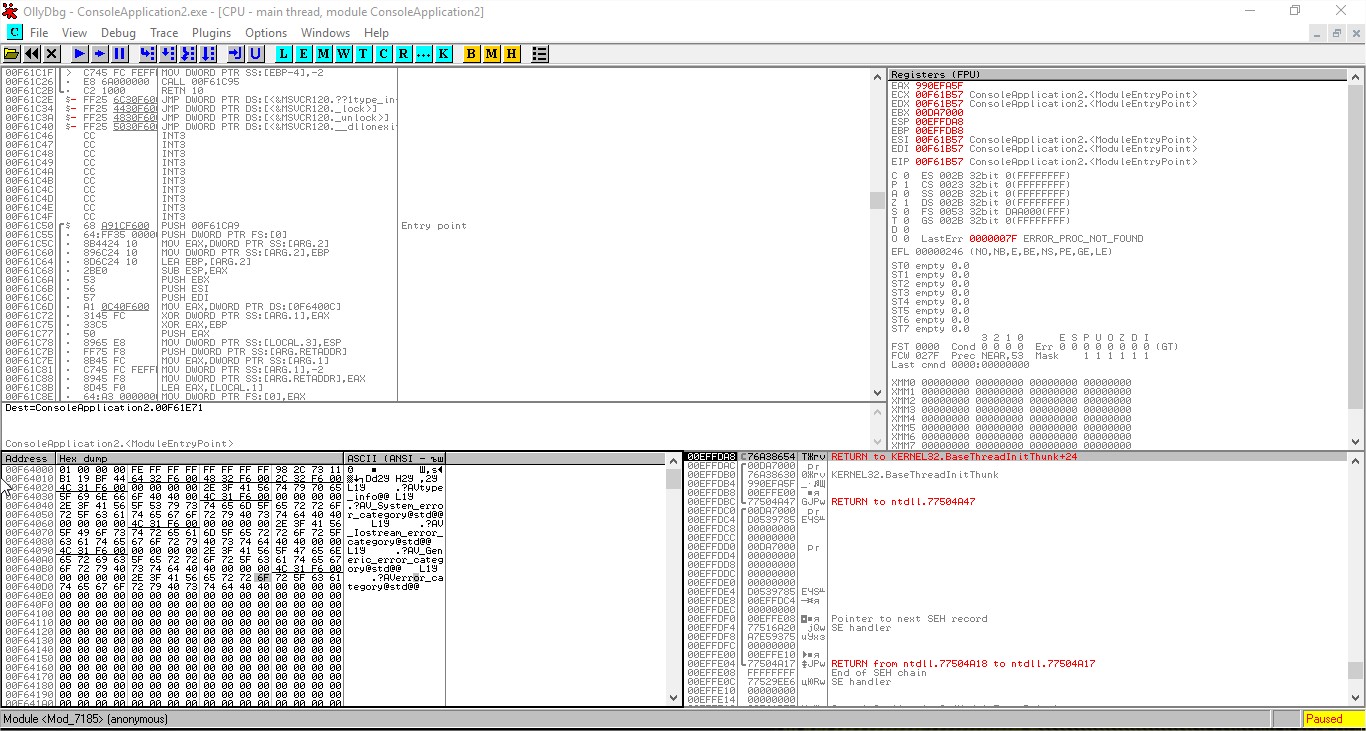The width and height of the screenshot is (1366, 731).
Task: Show Executable modules with E button
Action: coord(303,54)
